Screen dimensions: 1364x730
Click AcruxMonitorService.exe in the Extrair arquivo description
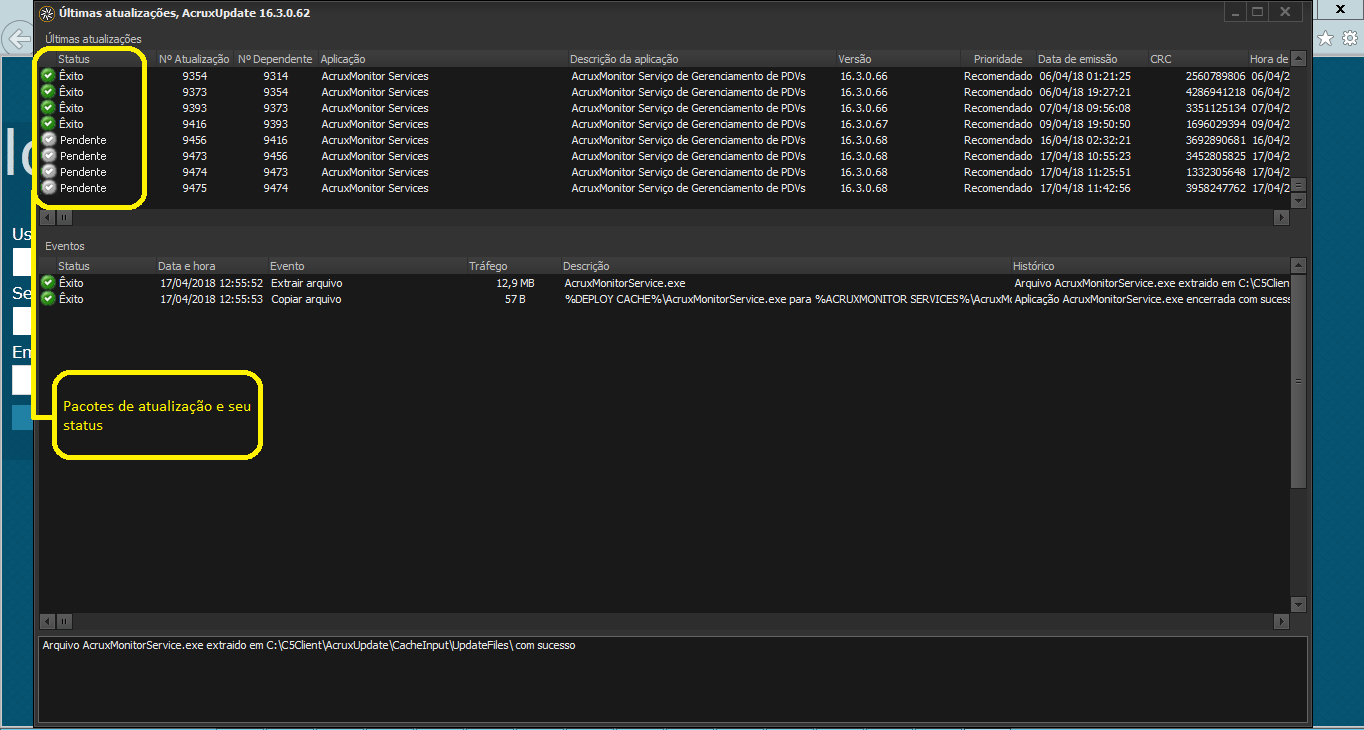[625, 283]
